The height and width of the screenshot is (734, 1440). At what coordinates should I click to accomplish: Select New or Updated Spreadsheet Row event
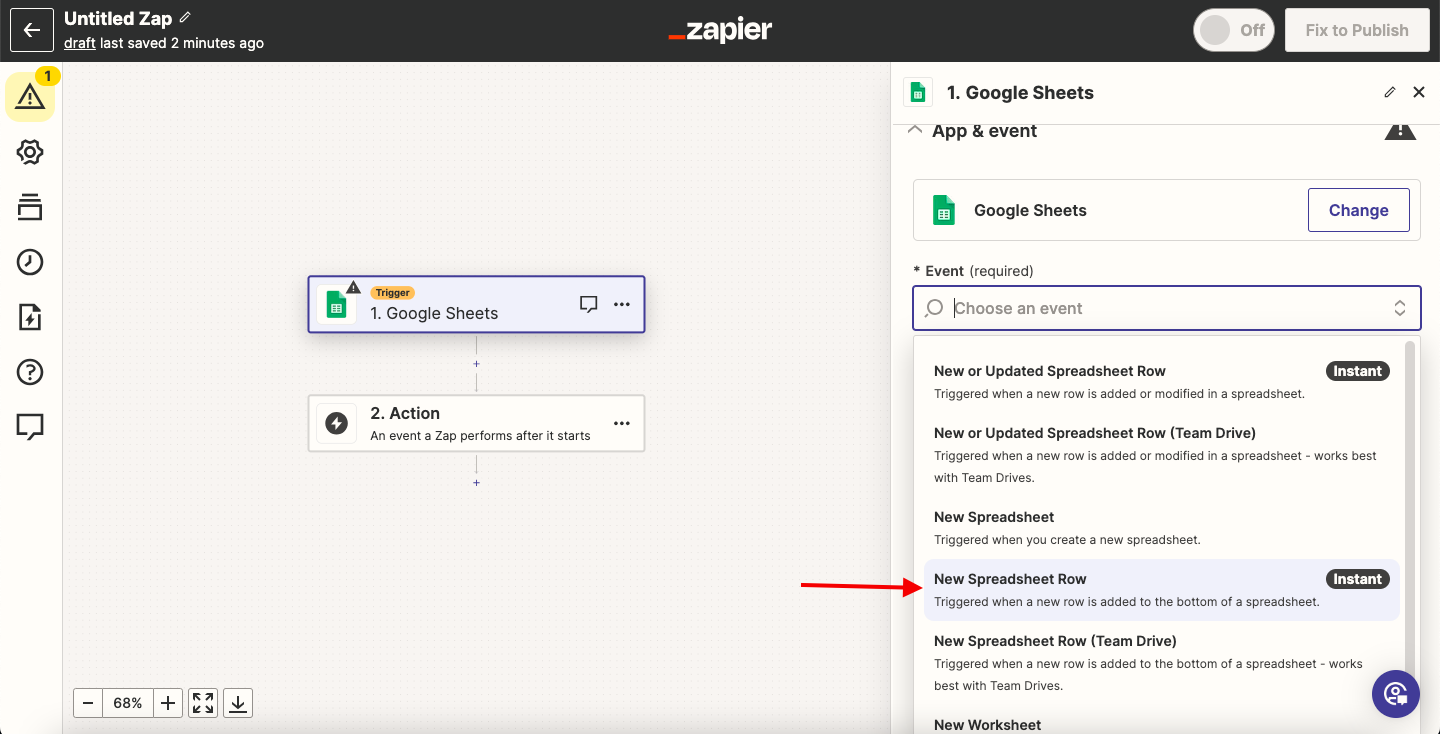(x=1161, y=382)
